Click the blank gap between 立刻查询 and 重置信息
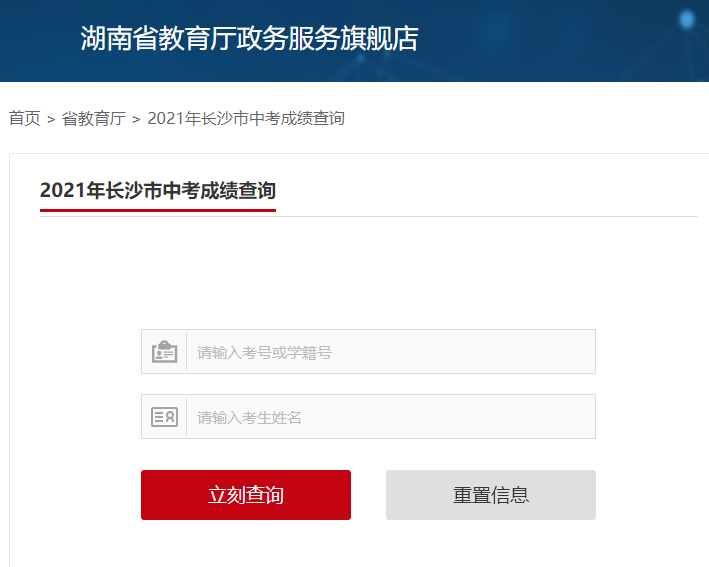This screenshot has width=709, height=567. (369, 495)
